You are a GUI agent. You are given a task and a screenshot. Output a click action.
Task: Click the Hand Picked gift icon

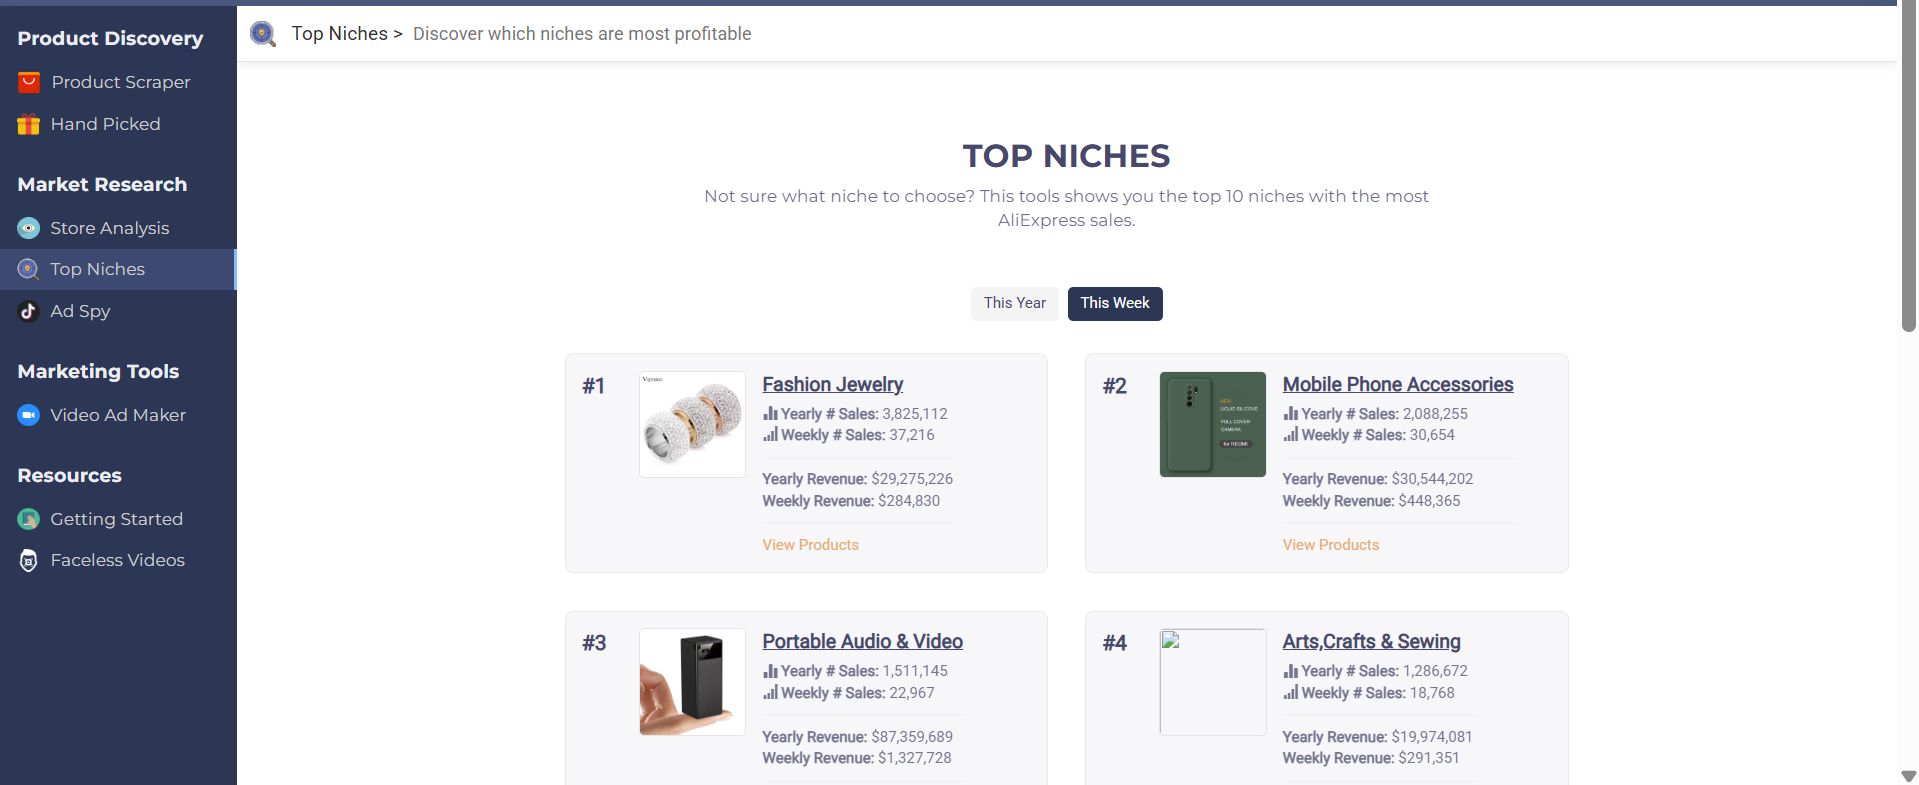(29, 124)
